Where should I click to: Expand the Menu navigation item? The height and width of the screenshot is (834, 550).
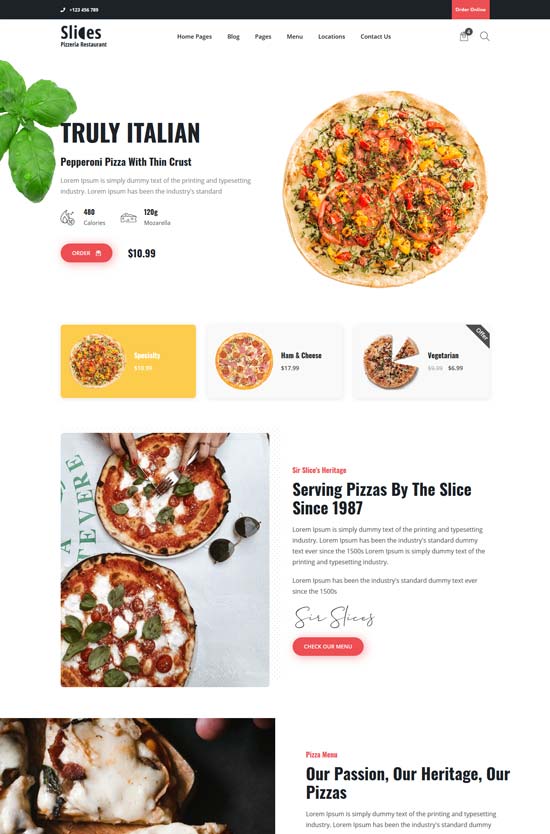click(x=295, y=37)
